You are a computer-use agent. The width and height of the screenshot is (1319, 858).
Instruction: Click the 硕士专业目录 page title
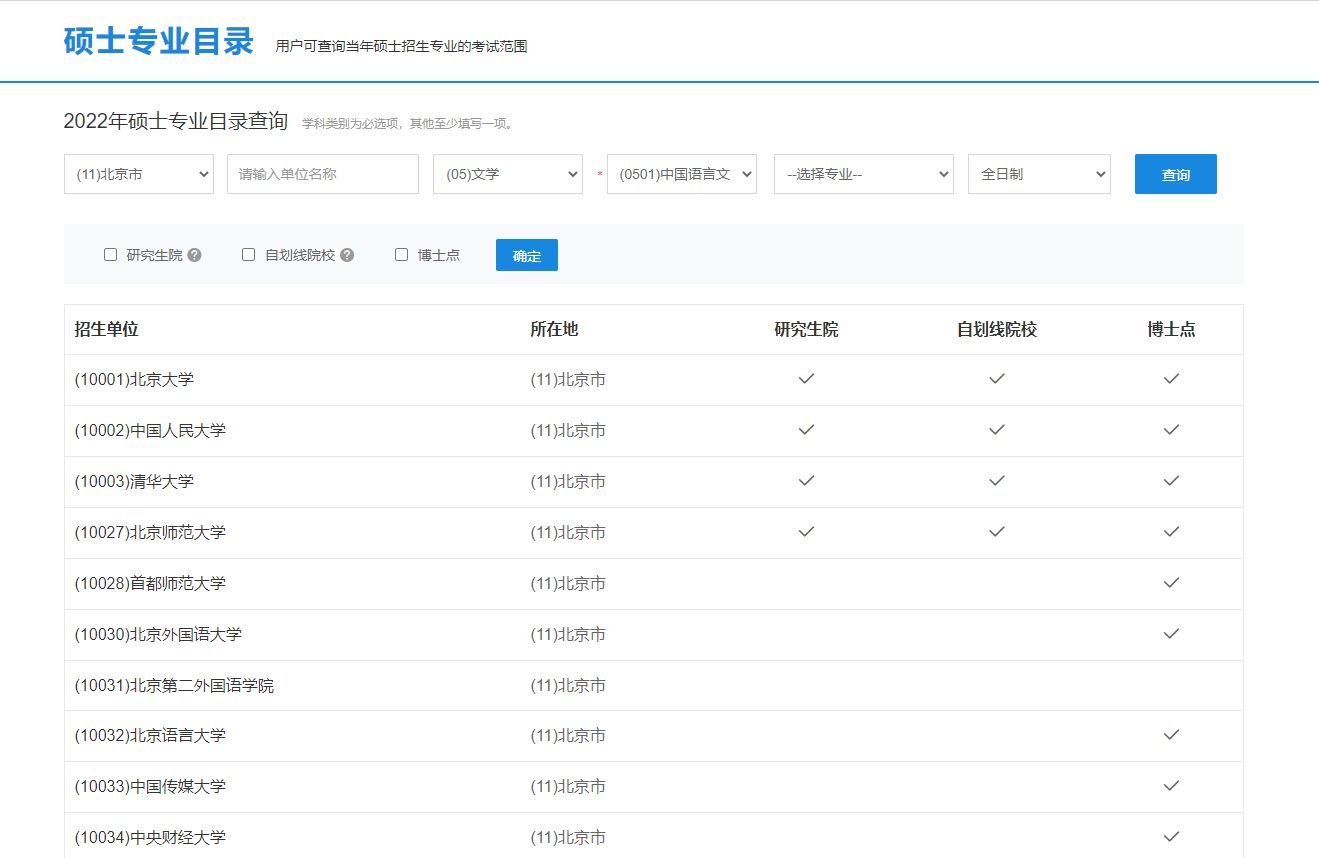point(159,41)
